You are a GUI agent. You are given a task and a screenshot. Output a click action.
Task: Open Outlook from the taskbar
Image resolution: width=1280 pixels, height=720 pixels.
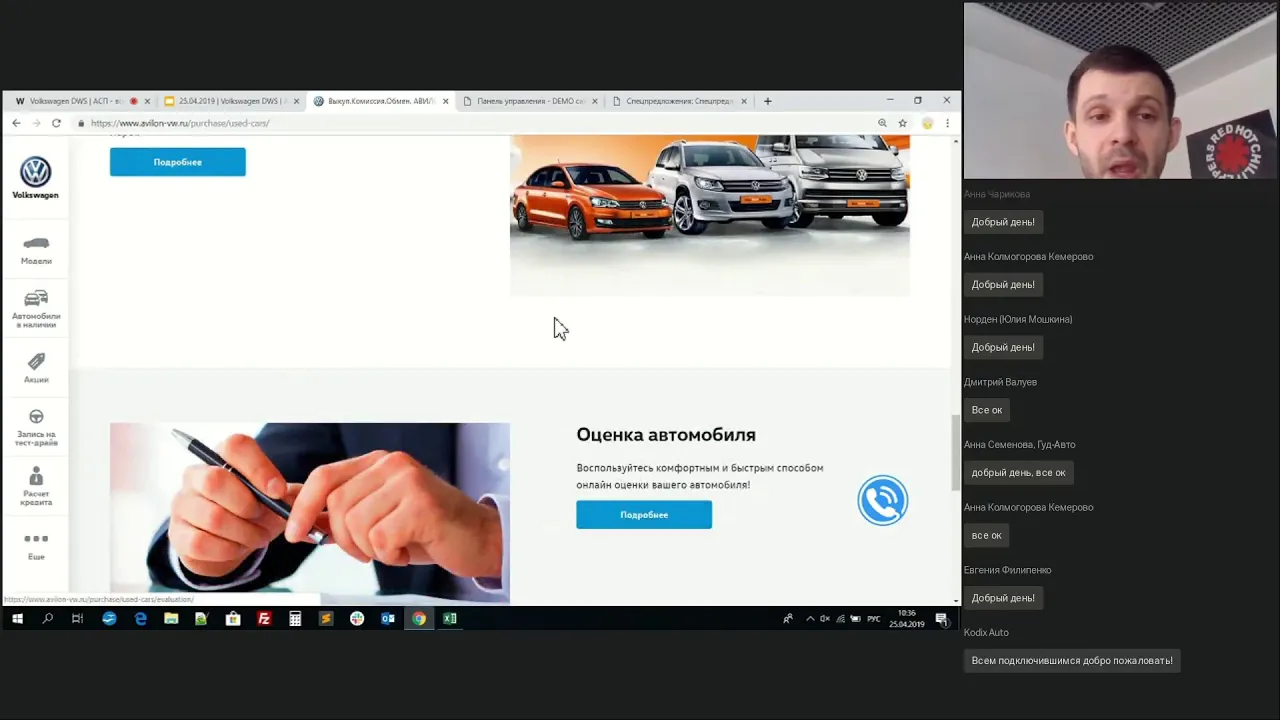tap(388, 619)
